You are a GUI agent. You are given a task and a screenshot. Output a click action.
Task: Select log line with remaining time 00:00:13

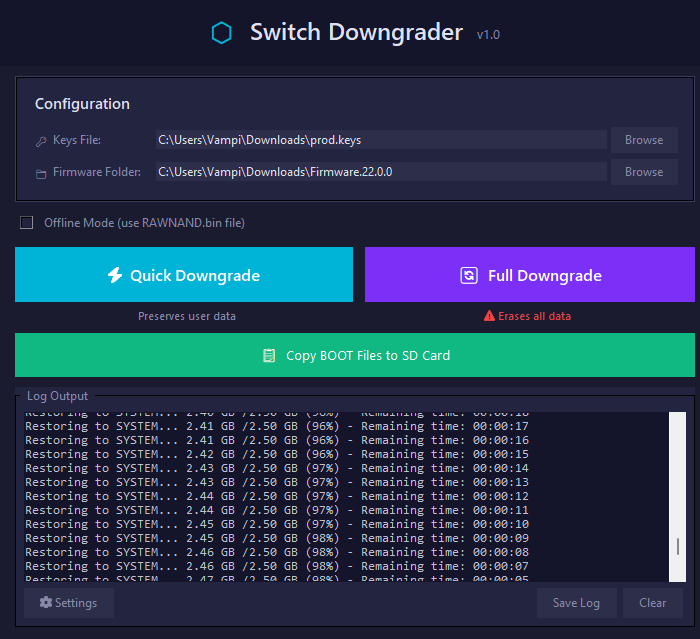pyautogui.click(x=277, y=482)
